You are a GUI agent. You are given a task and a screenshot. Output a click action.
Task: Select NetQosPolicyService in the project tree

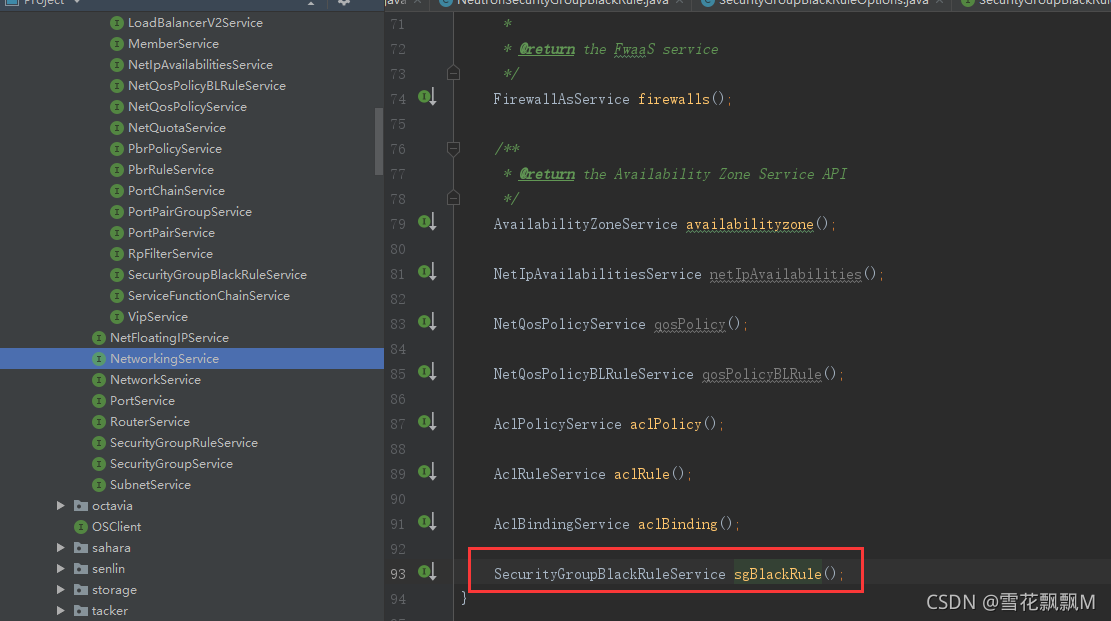coord(188,107)
